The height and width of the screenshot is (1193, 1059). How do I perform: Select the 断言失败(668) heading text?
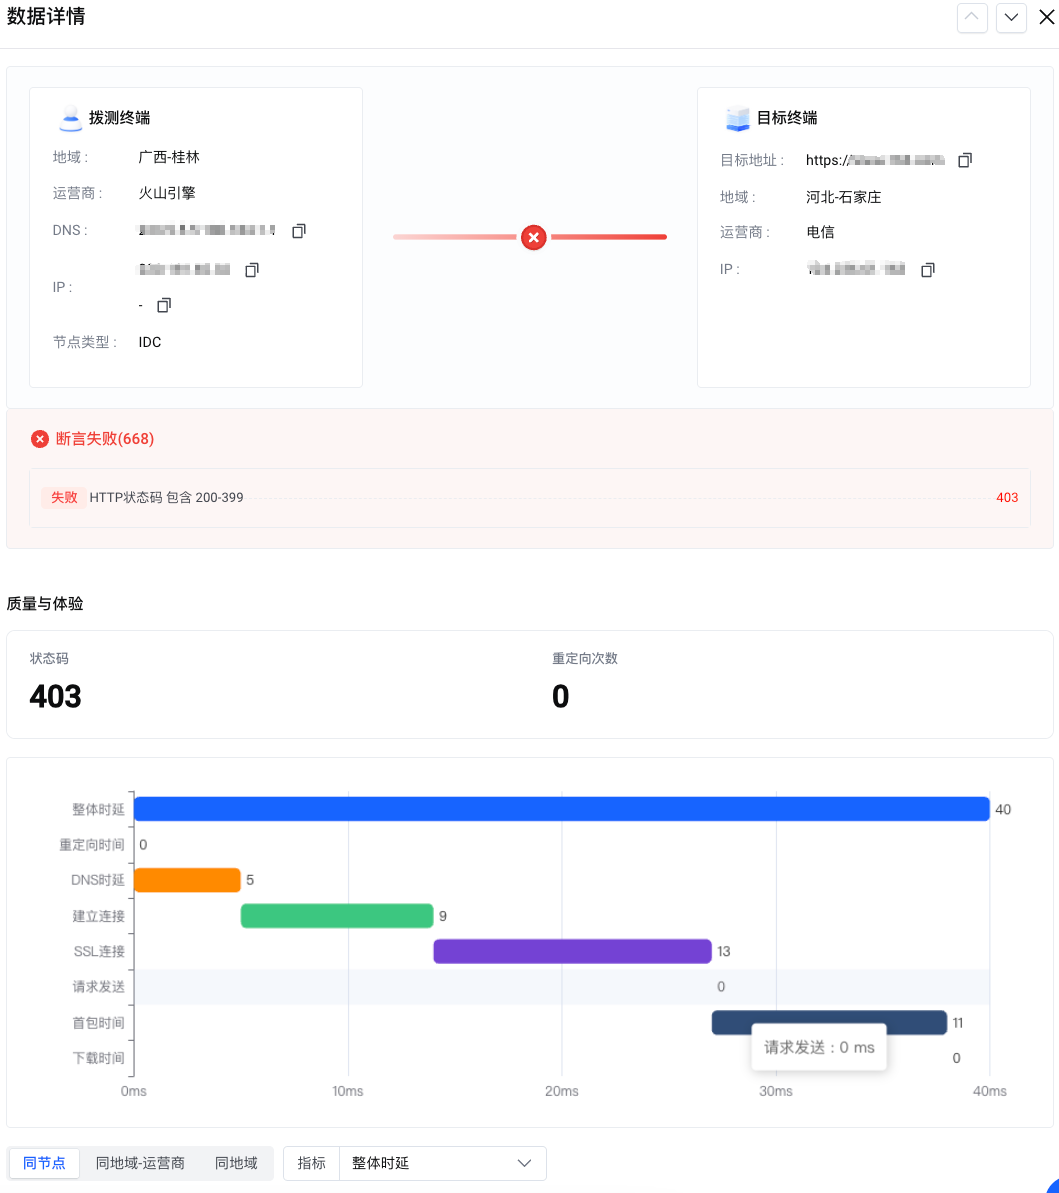click(105, 439)
